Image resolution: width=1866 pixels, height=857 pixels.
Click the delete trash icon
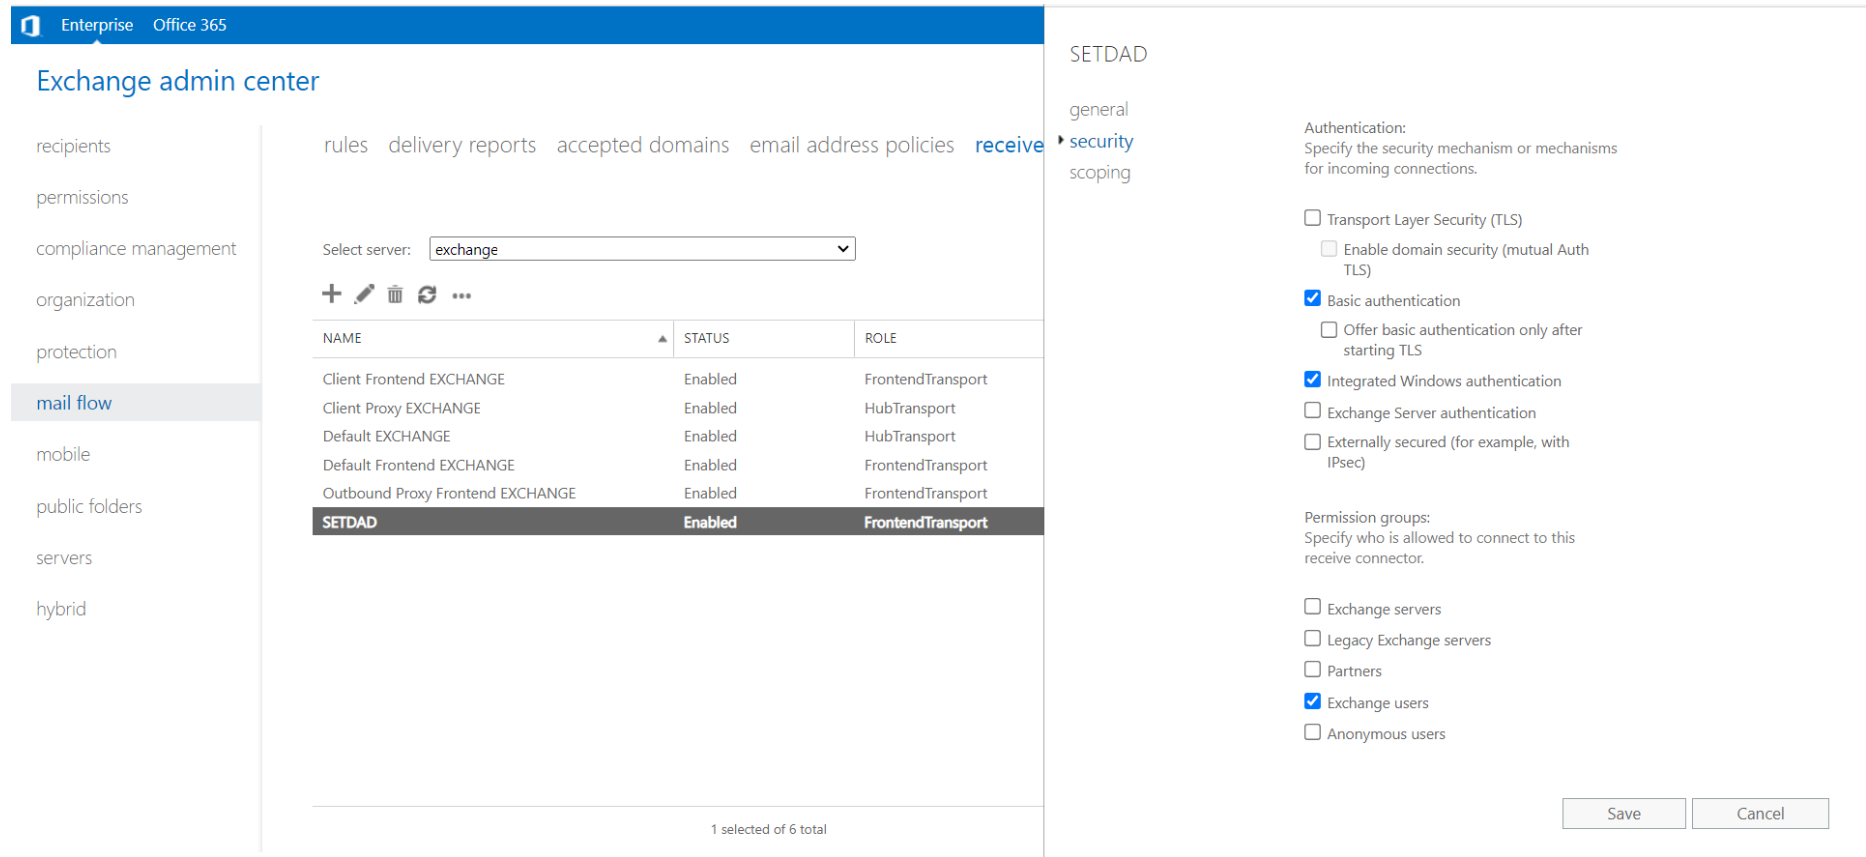pos(395,295)
